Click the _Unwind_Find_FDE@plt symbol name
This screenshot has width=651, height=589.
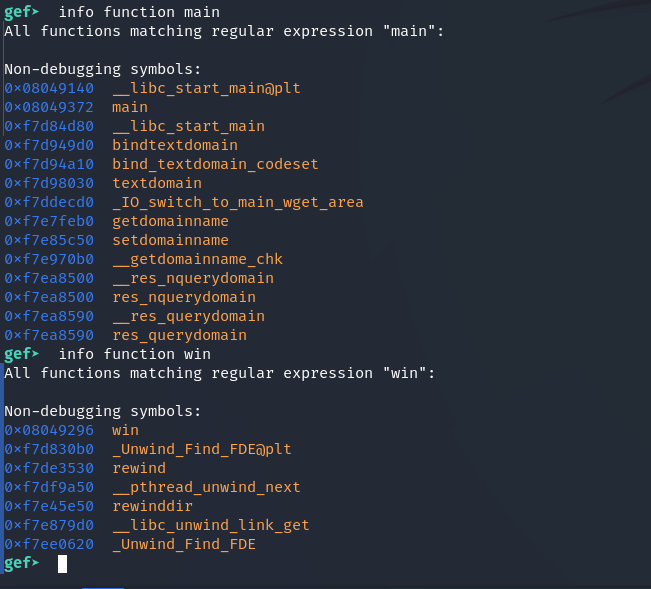(x=201, y=449)
